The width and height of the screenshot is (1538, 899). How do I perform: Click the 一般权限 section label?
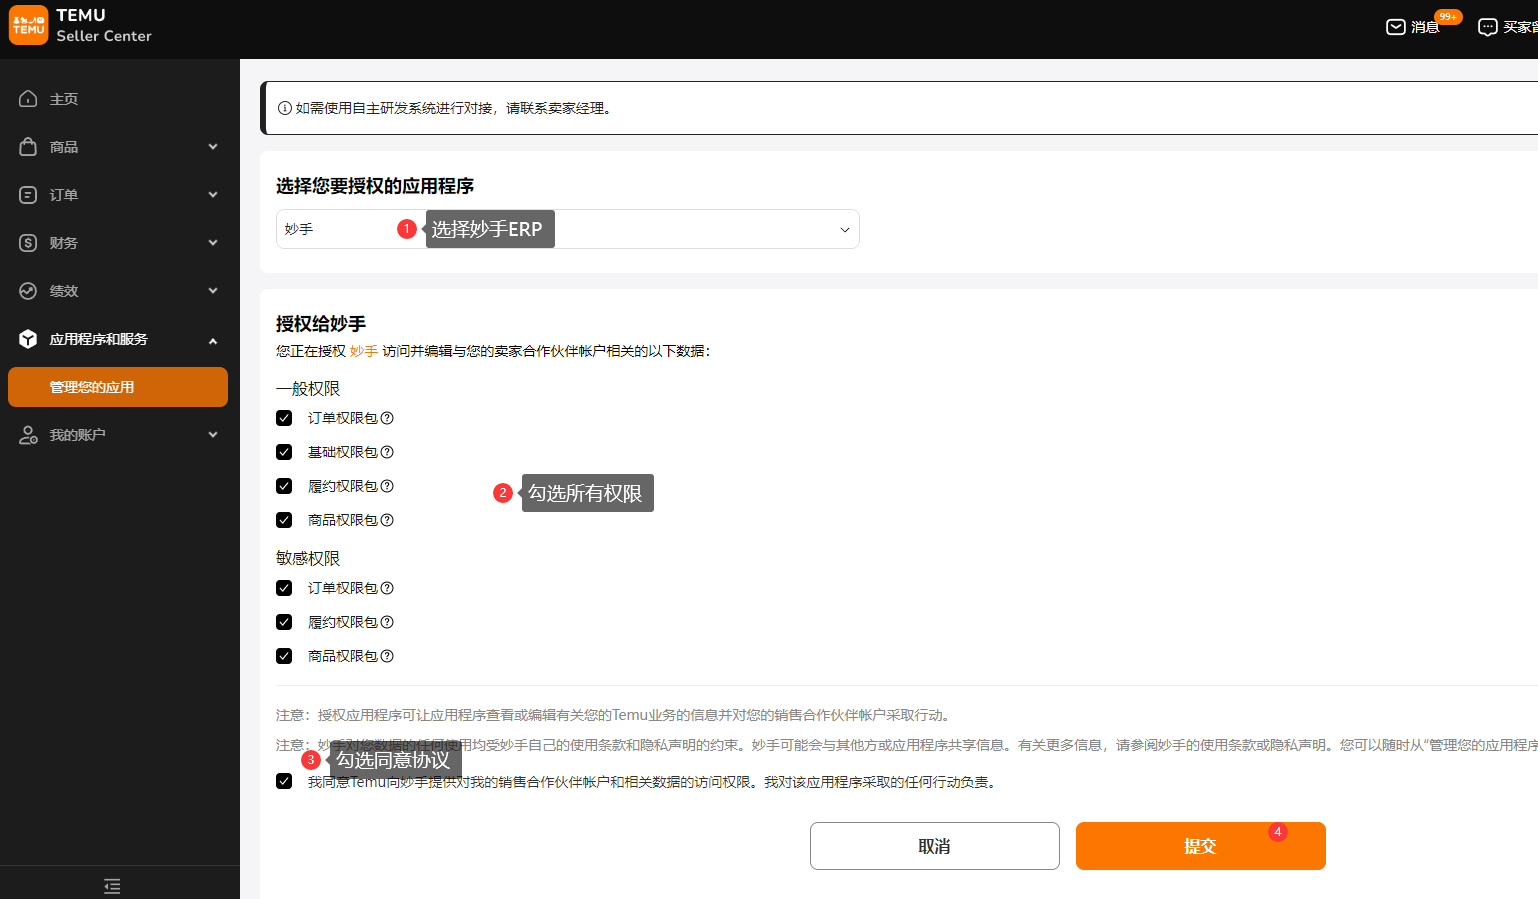308,388
